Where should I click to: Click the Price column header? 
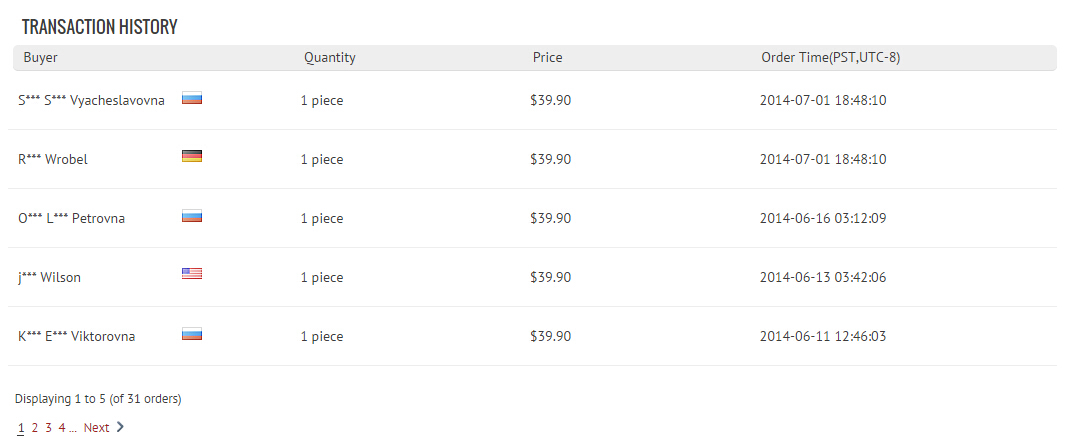pyautogui.click(x=547, y=58)
